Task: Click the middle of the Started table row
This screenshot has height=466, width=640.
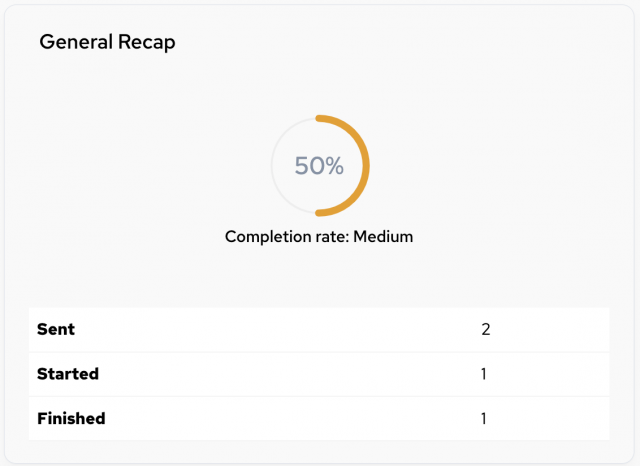Action: coord(319,374)
